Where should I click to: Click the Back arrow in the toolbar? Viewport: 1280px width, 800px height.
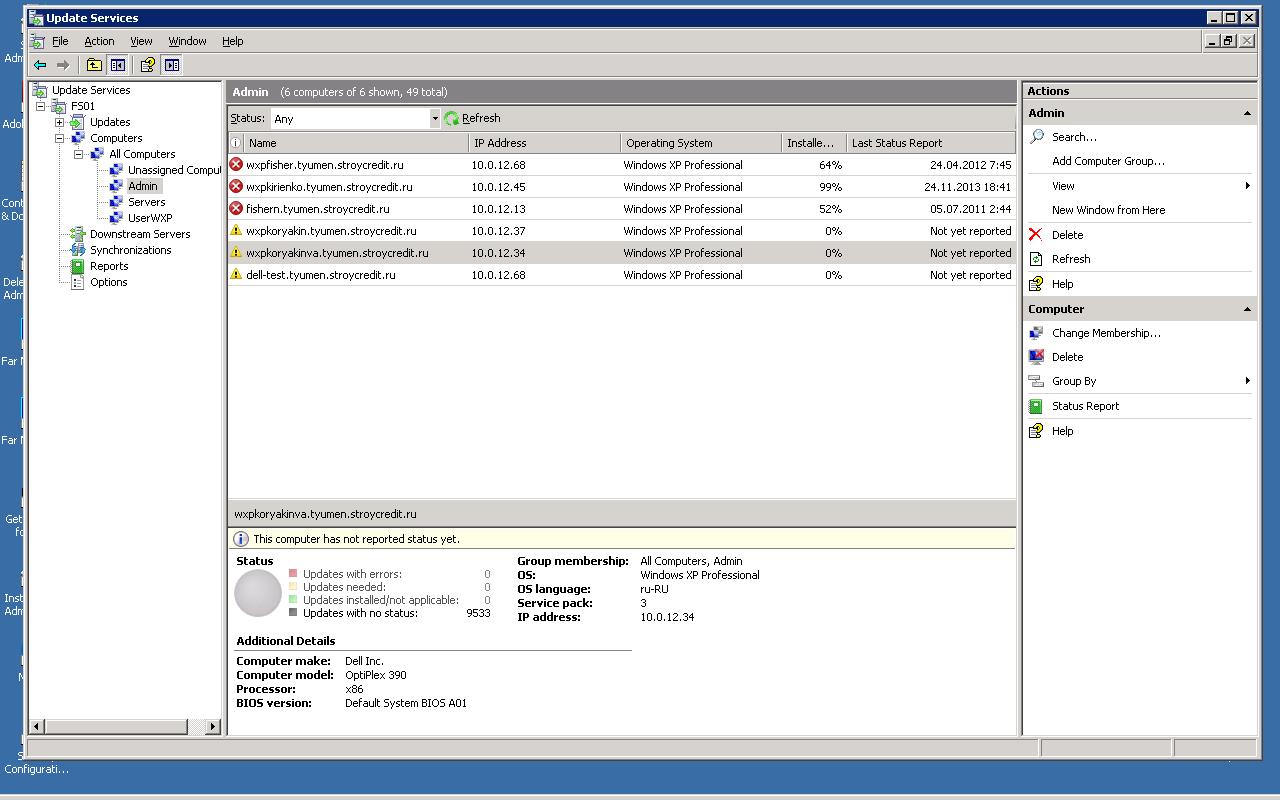click(40, 65)
